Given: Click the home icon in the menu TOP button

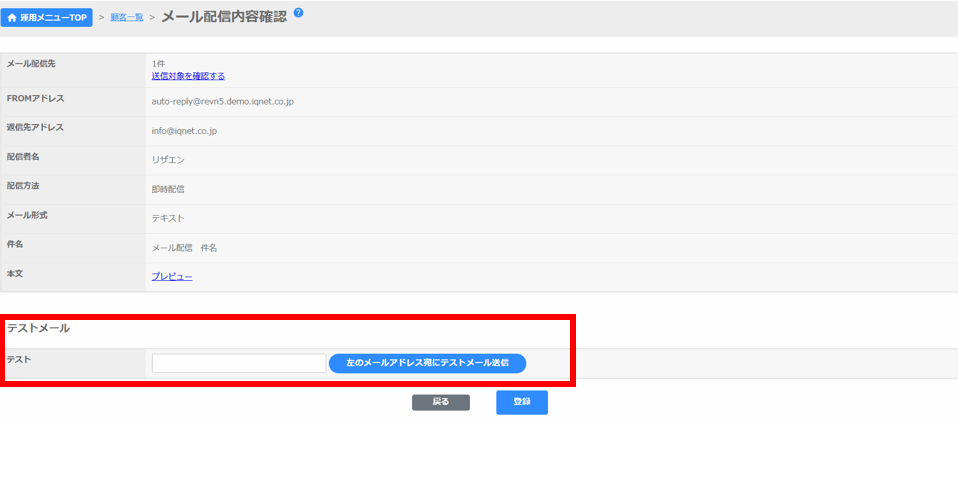Looking at the screenshot, I should click(x=13, y=17).
